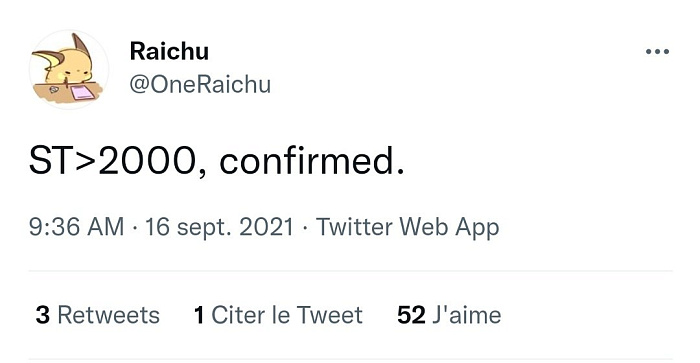Click the ST>2000 portion of the tweet
700x363 pixels.
click(x=112, y=161)
